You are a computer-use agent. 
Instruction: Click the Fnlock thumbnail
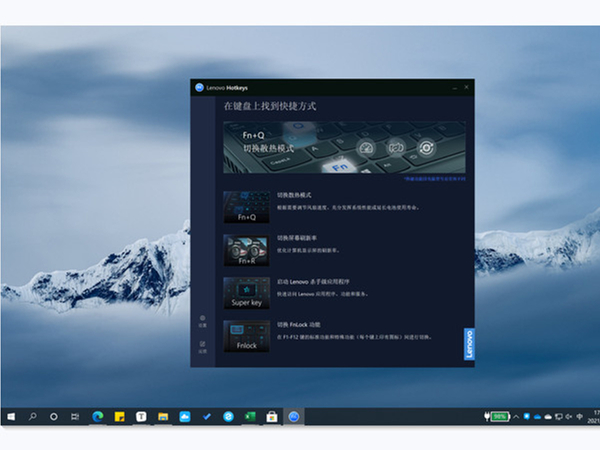(246, 335)
